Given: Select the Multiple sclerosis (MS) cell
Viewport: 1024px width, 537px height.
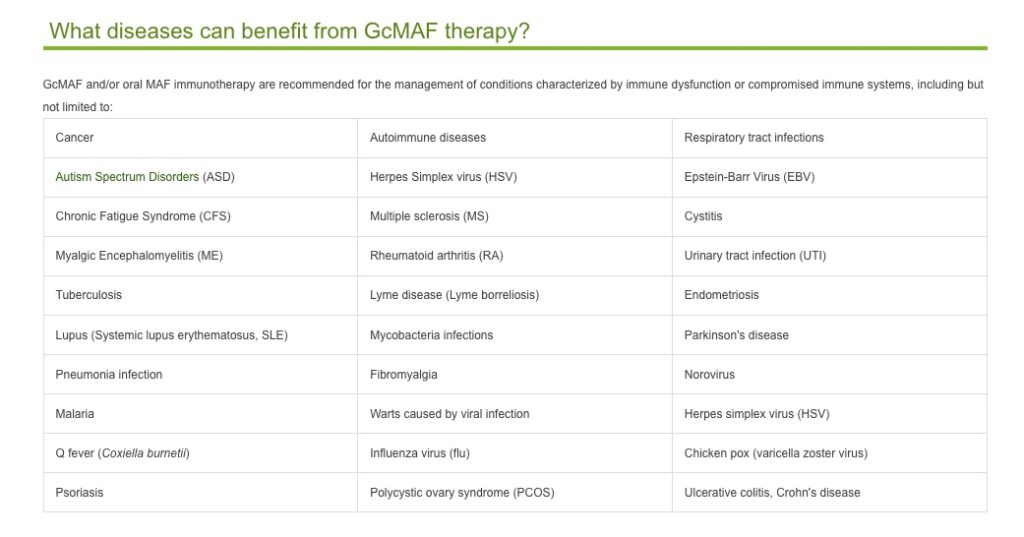Looking at the screenshot, I should 515,216.
